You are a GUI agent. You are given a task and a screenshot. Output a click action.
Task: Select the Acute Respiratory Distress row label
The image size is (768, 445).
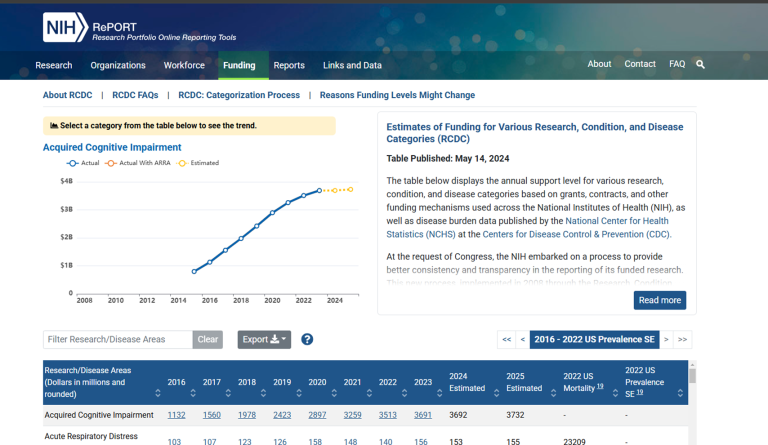[91, 436]
